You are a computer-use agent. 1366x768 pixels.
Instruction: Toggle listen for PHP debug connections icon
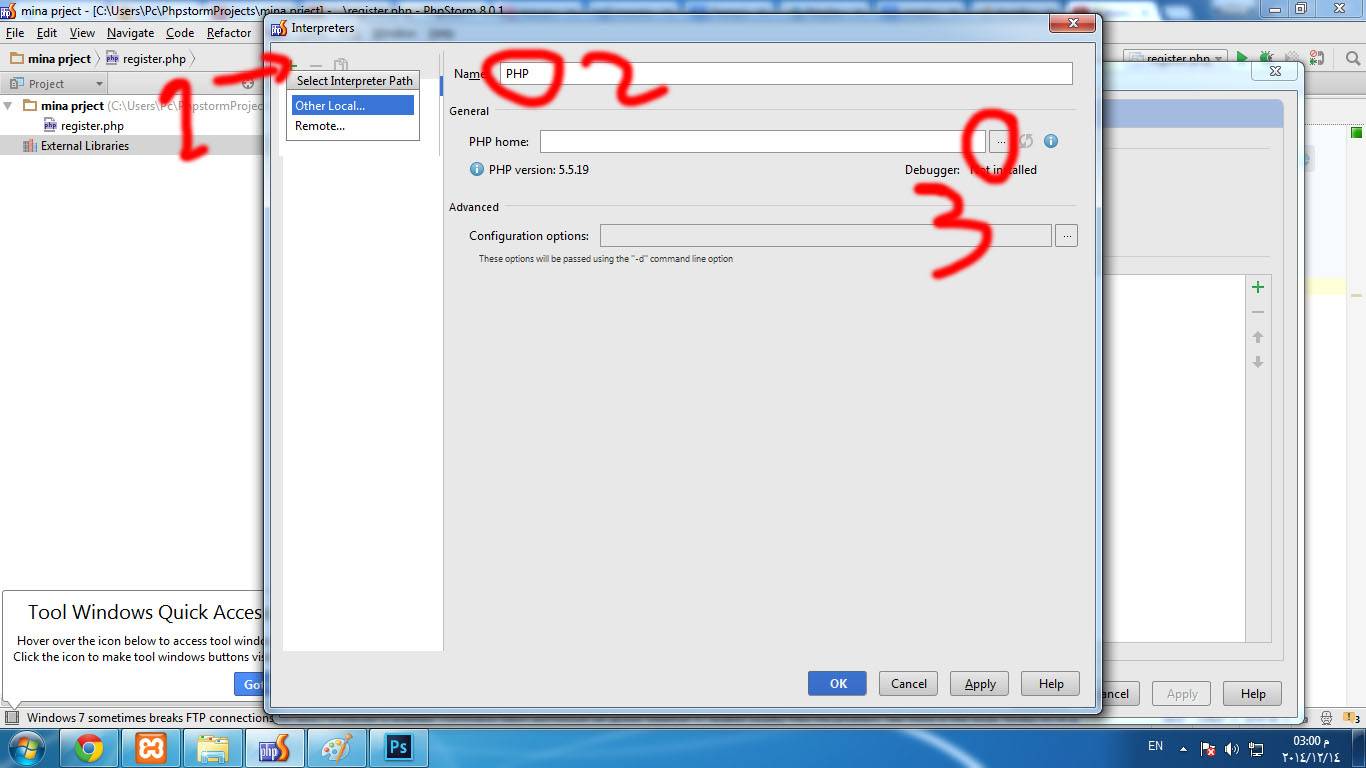click(1316, 59)
